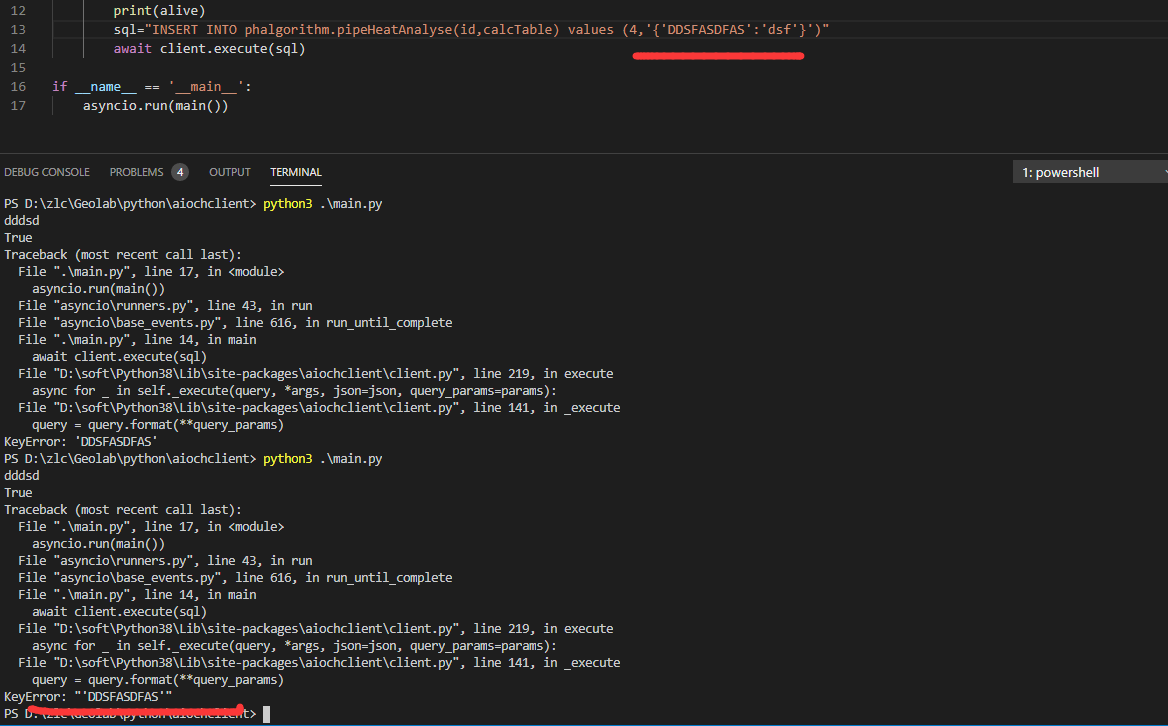Click the first KeyError: 'DDSFASDFAS' terminal line
1168x726 pixels.
pyautogui.click(x=81, y=441)
